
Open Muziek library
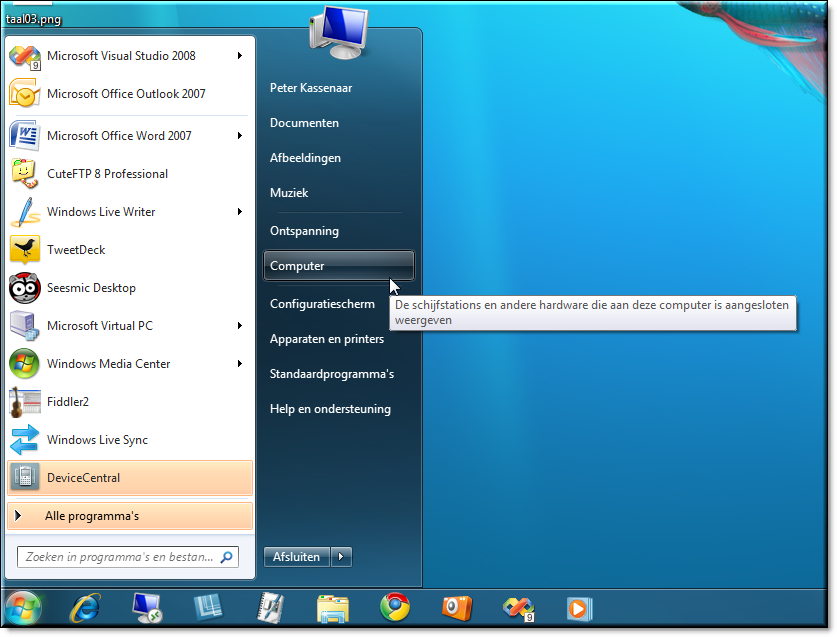[x=289, y=193]
